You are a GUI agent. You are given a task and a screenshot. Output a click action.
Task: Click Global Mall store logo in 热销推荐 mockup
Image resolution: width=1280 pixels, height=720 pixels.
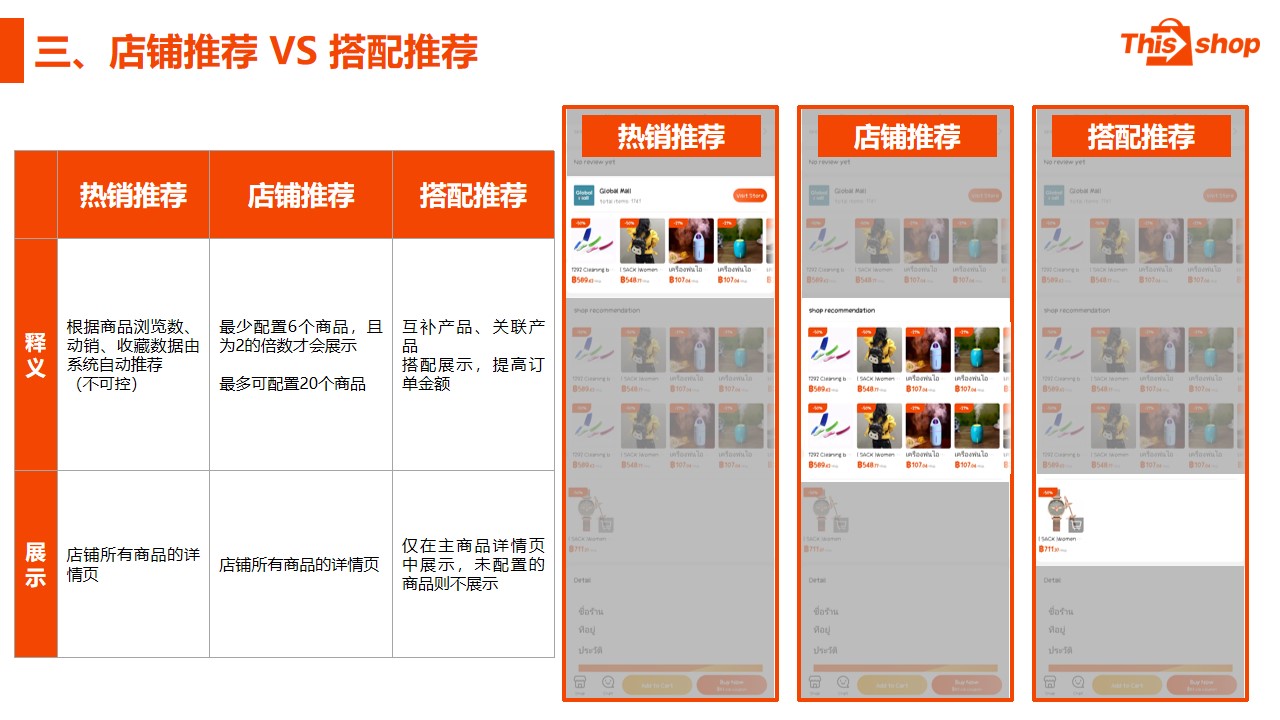(x=584, y=195)
